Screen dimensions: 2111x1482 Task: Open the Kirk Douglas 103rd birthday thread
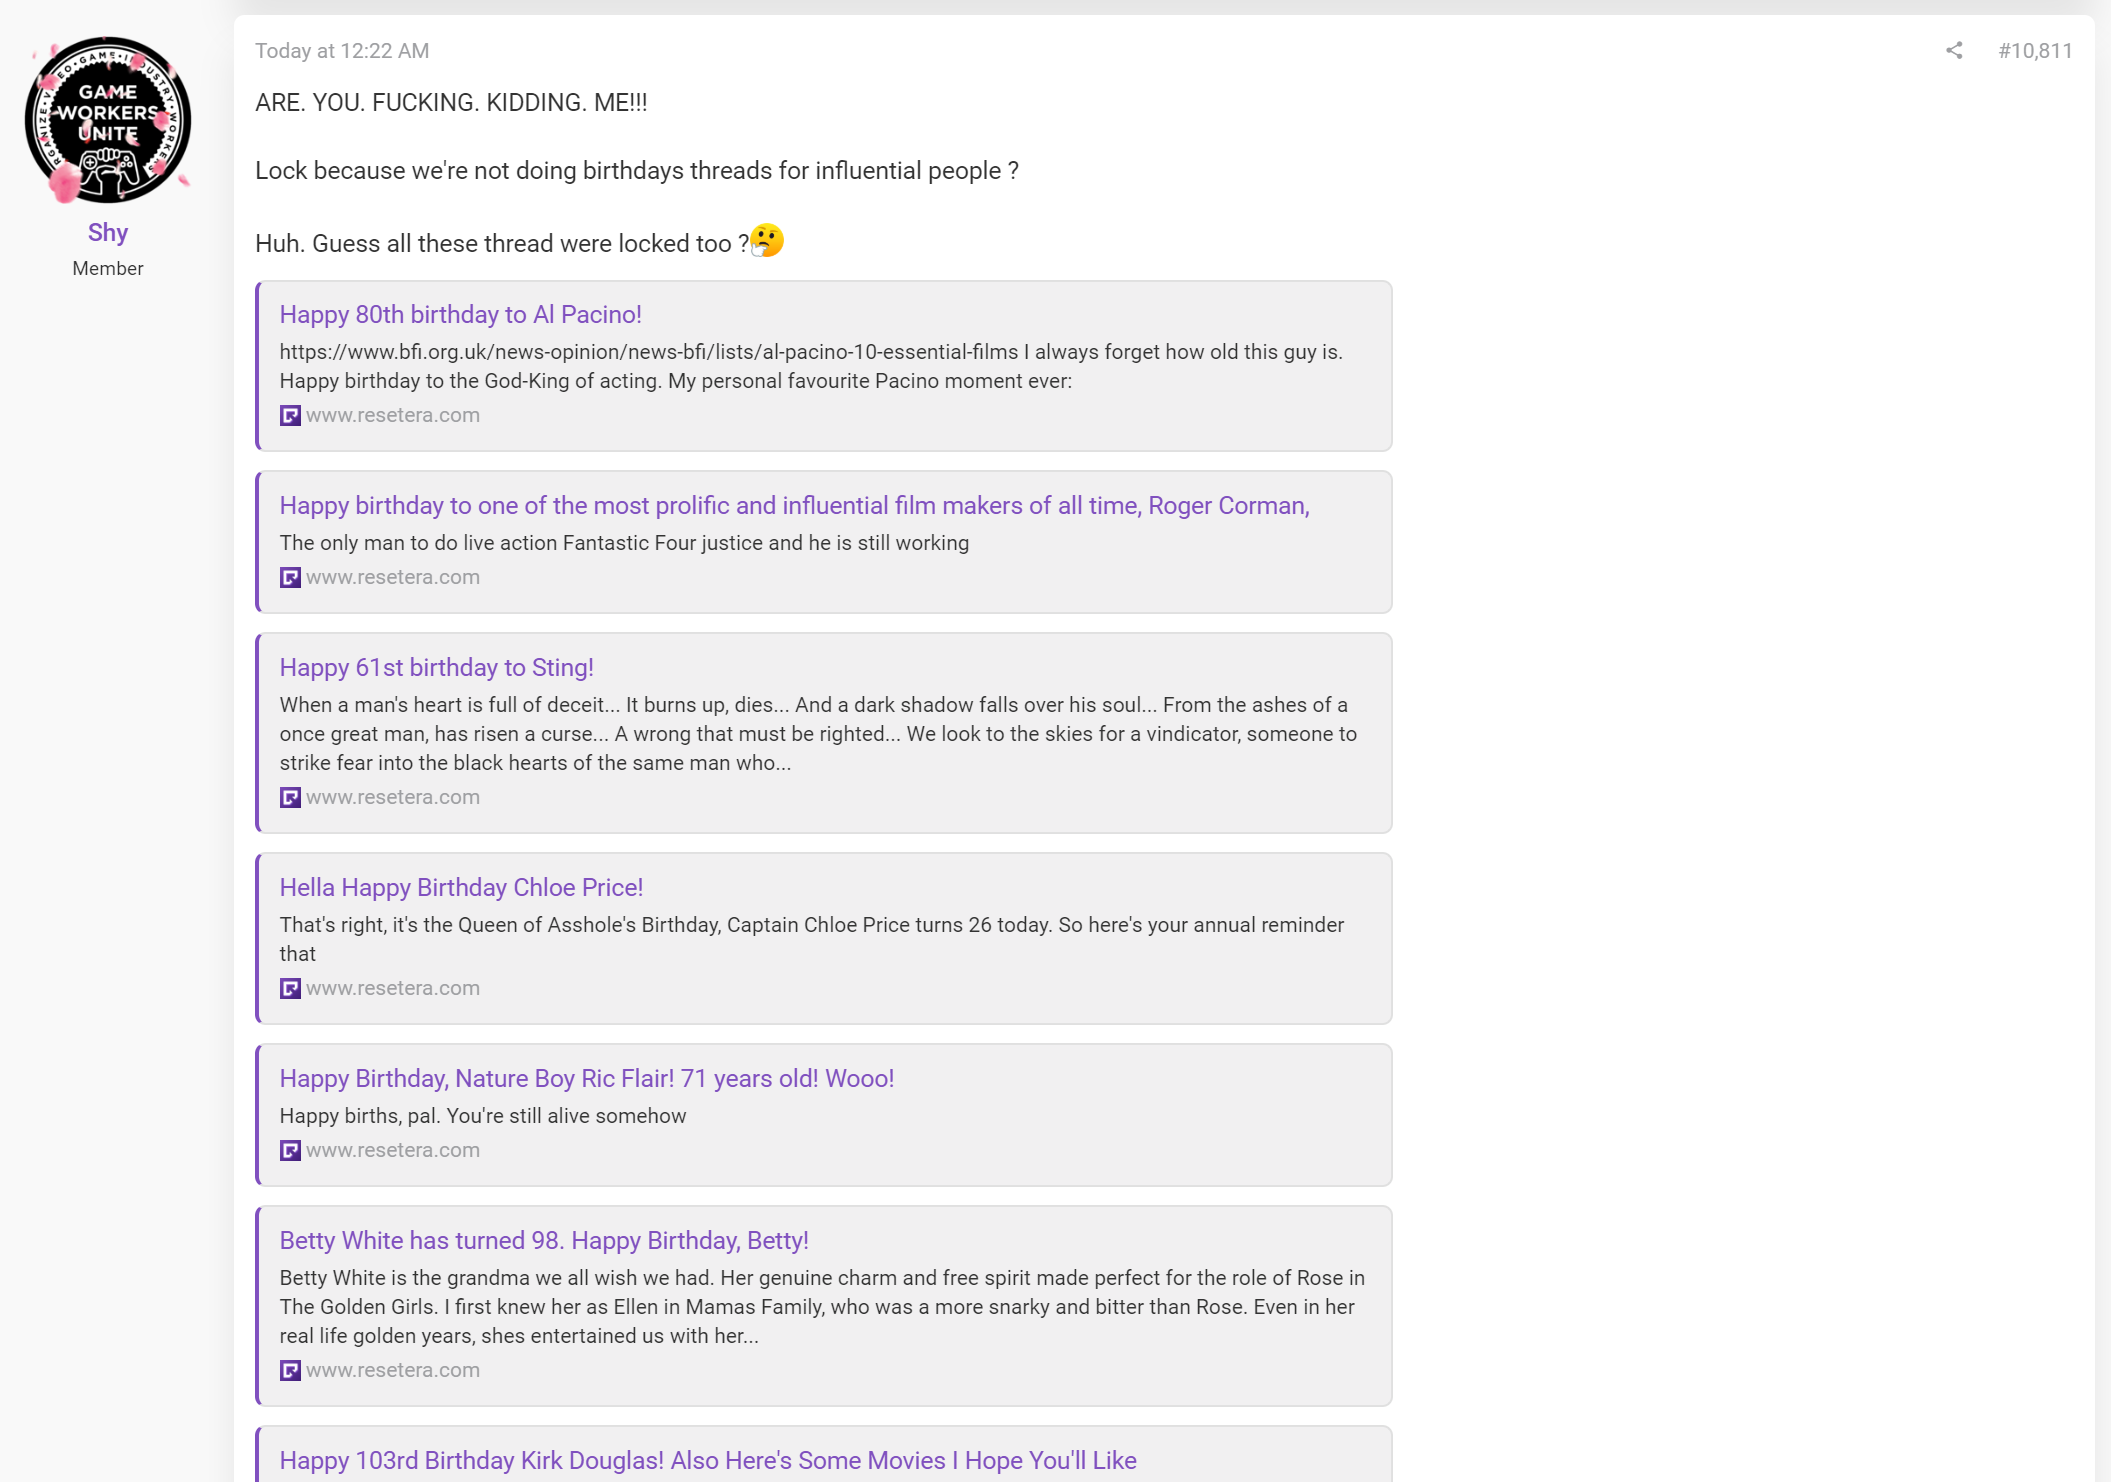click(708, 1460)
